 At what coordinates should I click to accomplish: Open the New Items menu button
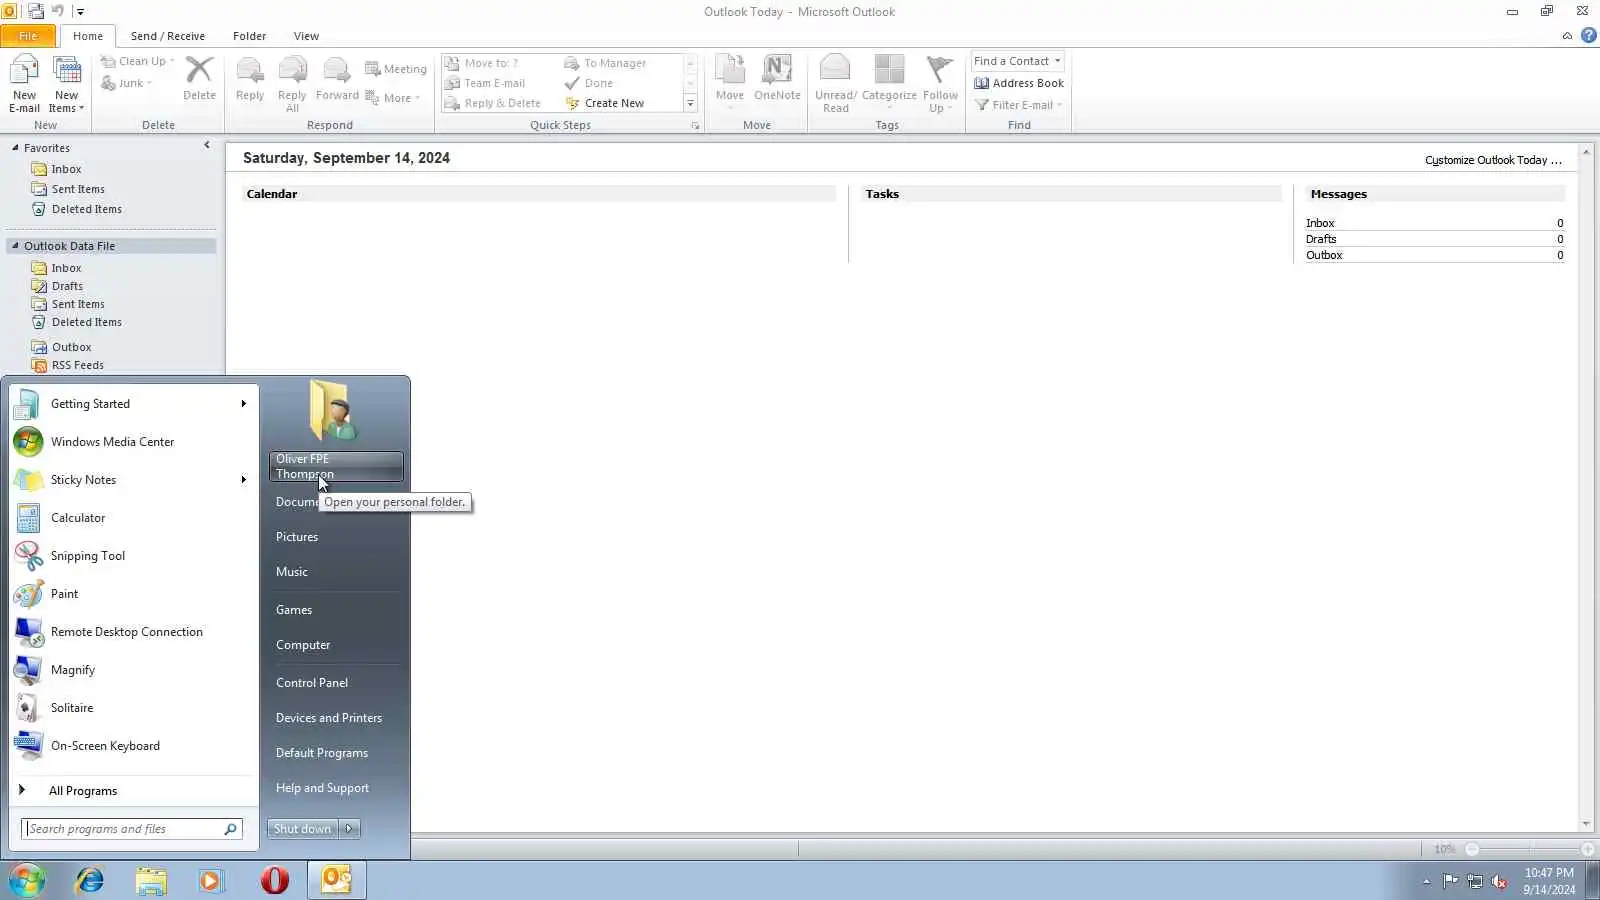pos(67,84)
